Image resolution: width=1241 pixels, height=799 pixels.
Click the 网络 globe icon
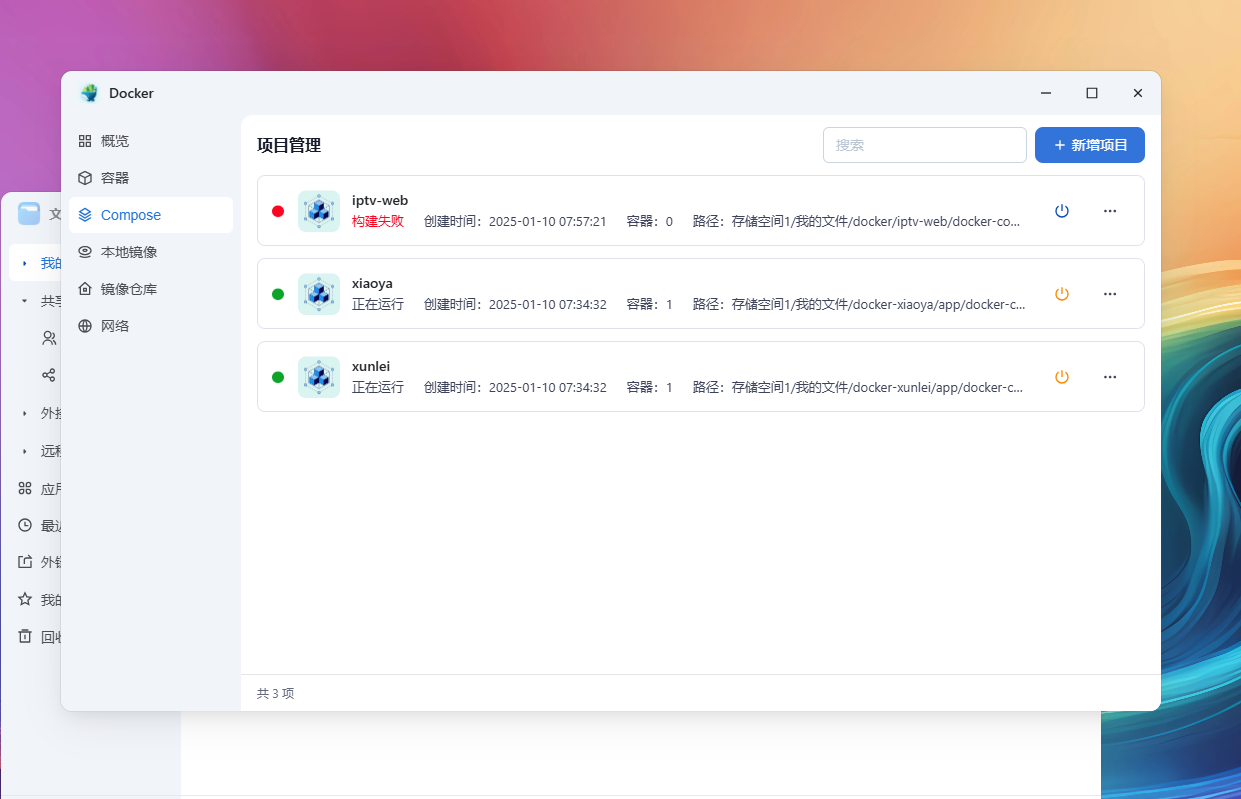pos(85,326)
